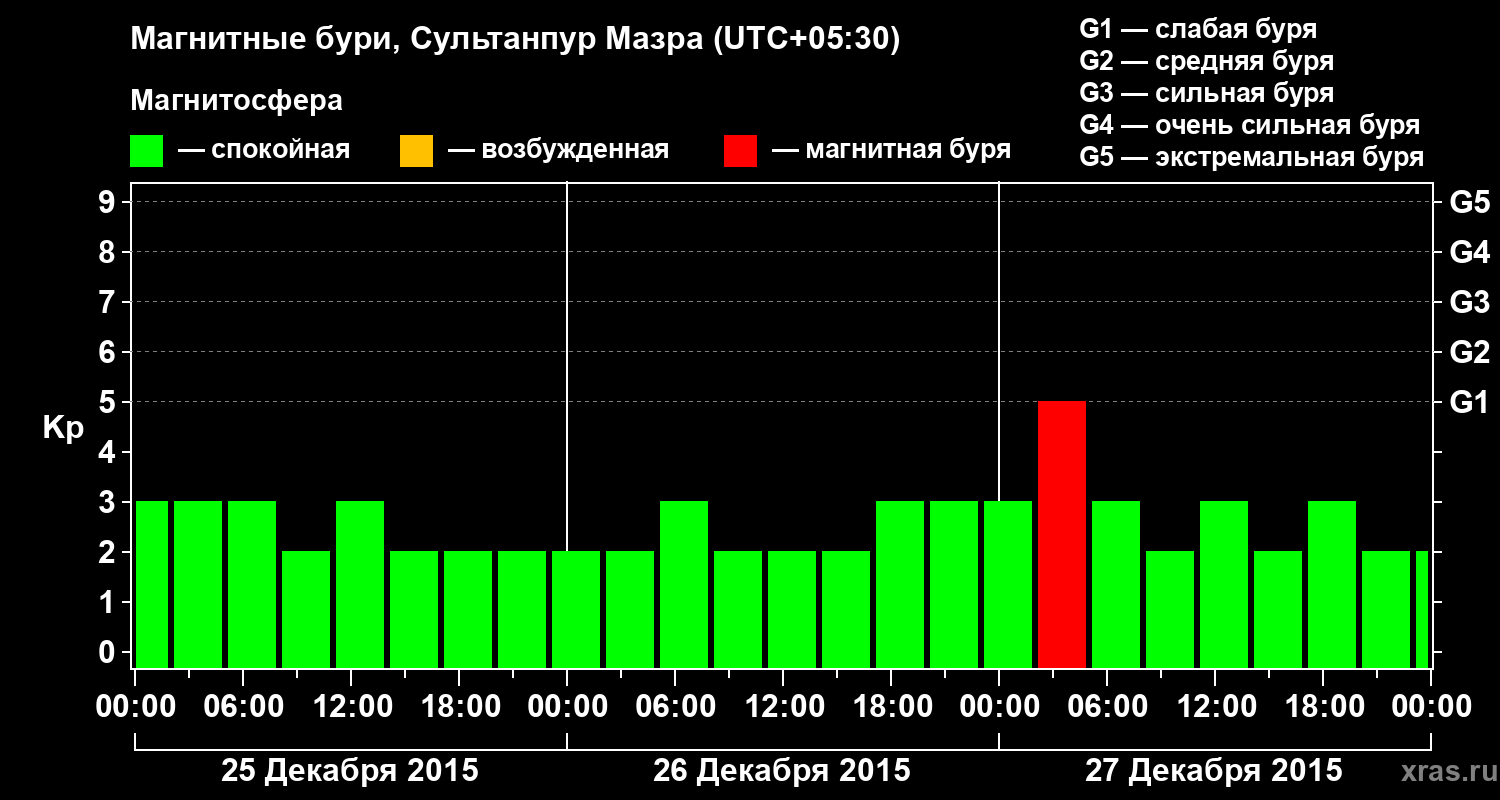Click the 'Kp' axis title
This screenshot has width=1500, height=800.
coord(63,428)
